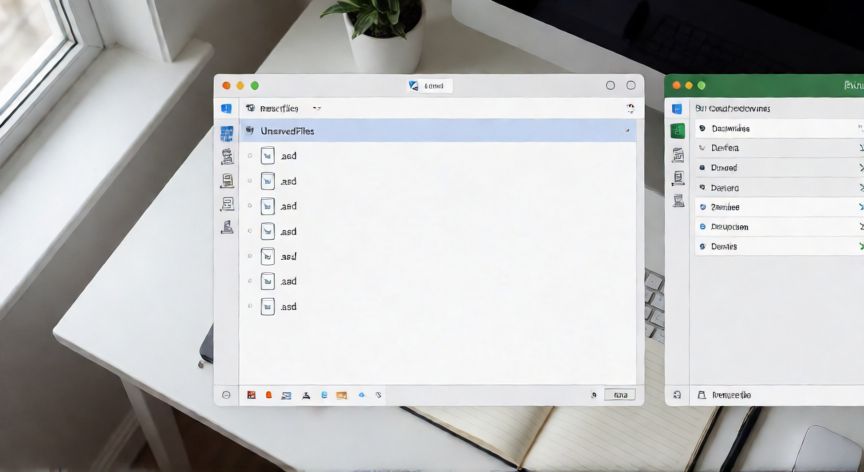Viewport: 864px width, 472px height.
Task: Expand the blue chevron on the 2ambee row
Action: click(861, 207)
